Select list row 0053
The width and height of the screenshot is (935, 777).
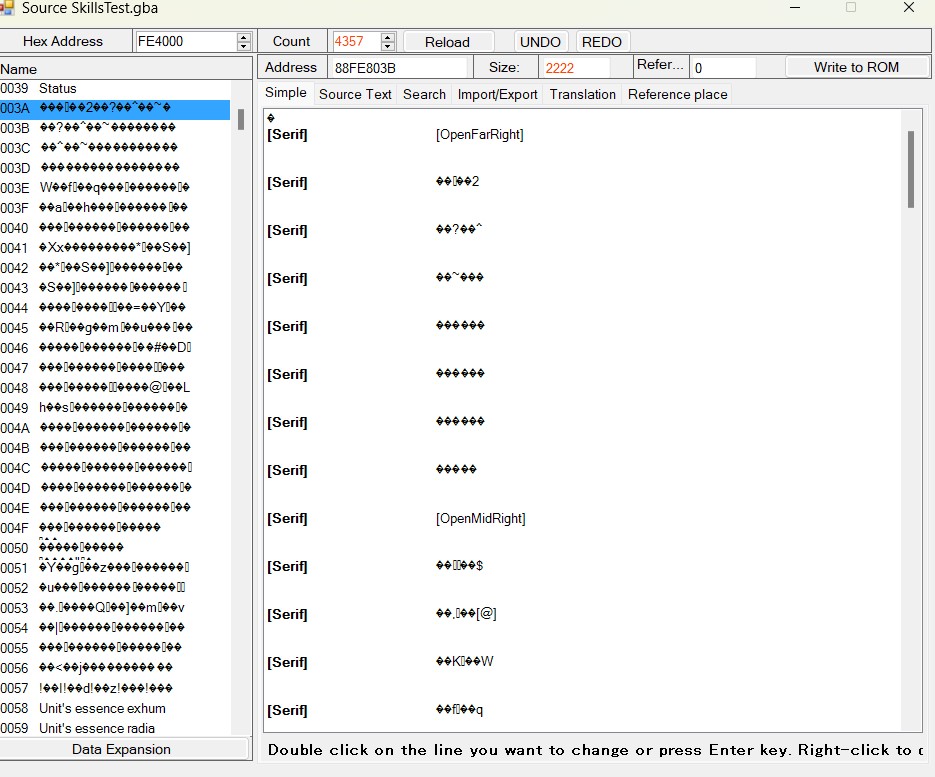click(x=115, y=608)
